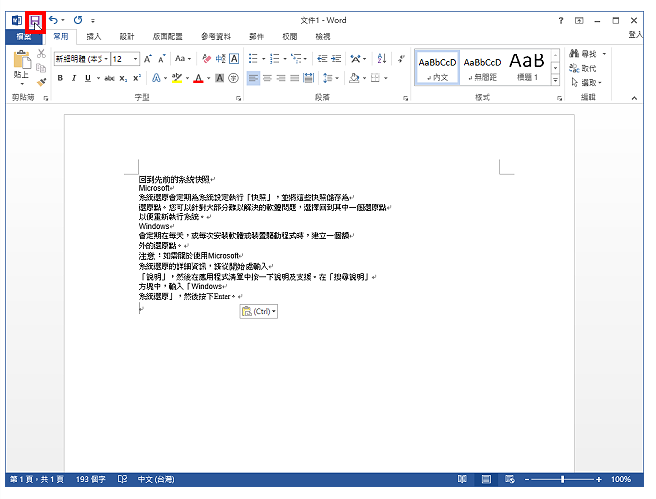The height and width of the screenshot is (499, 656).
Task: Undo the last action
Action: (53, 20)
